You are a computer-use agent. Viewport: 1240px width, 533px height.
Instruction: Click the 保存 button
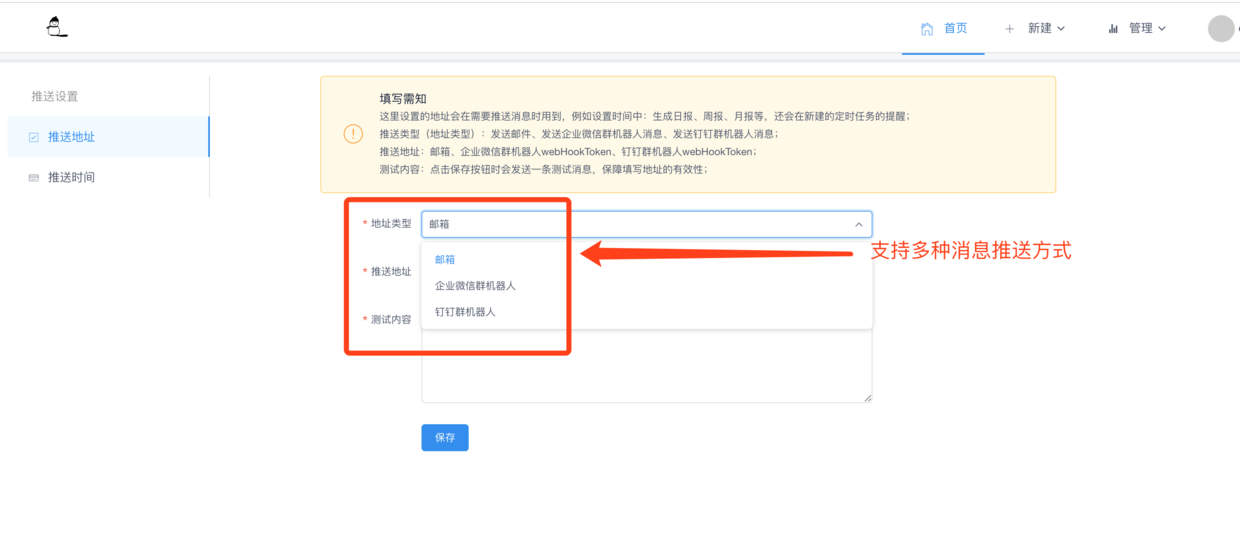(x=445, y=437)
